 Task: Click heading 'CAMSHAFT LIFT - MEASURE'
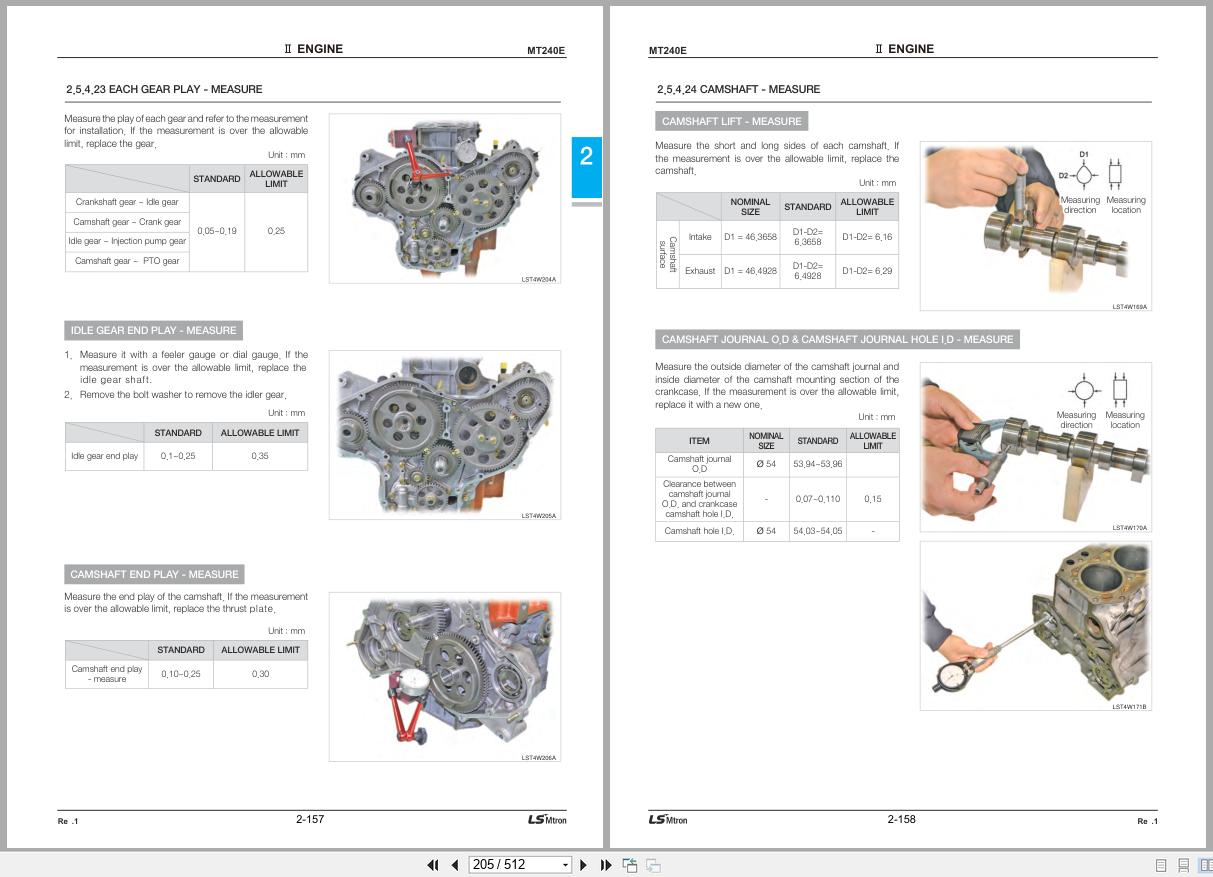click(x=732, y=121)
